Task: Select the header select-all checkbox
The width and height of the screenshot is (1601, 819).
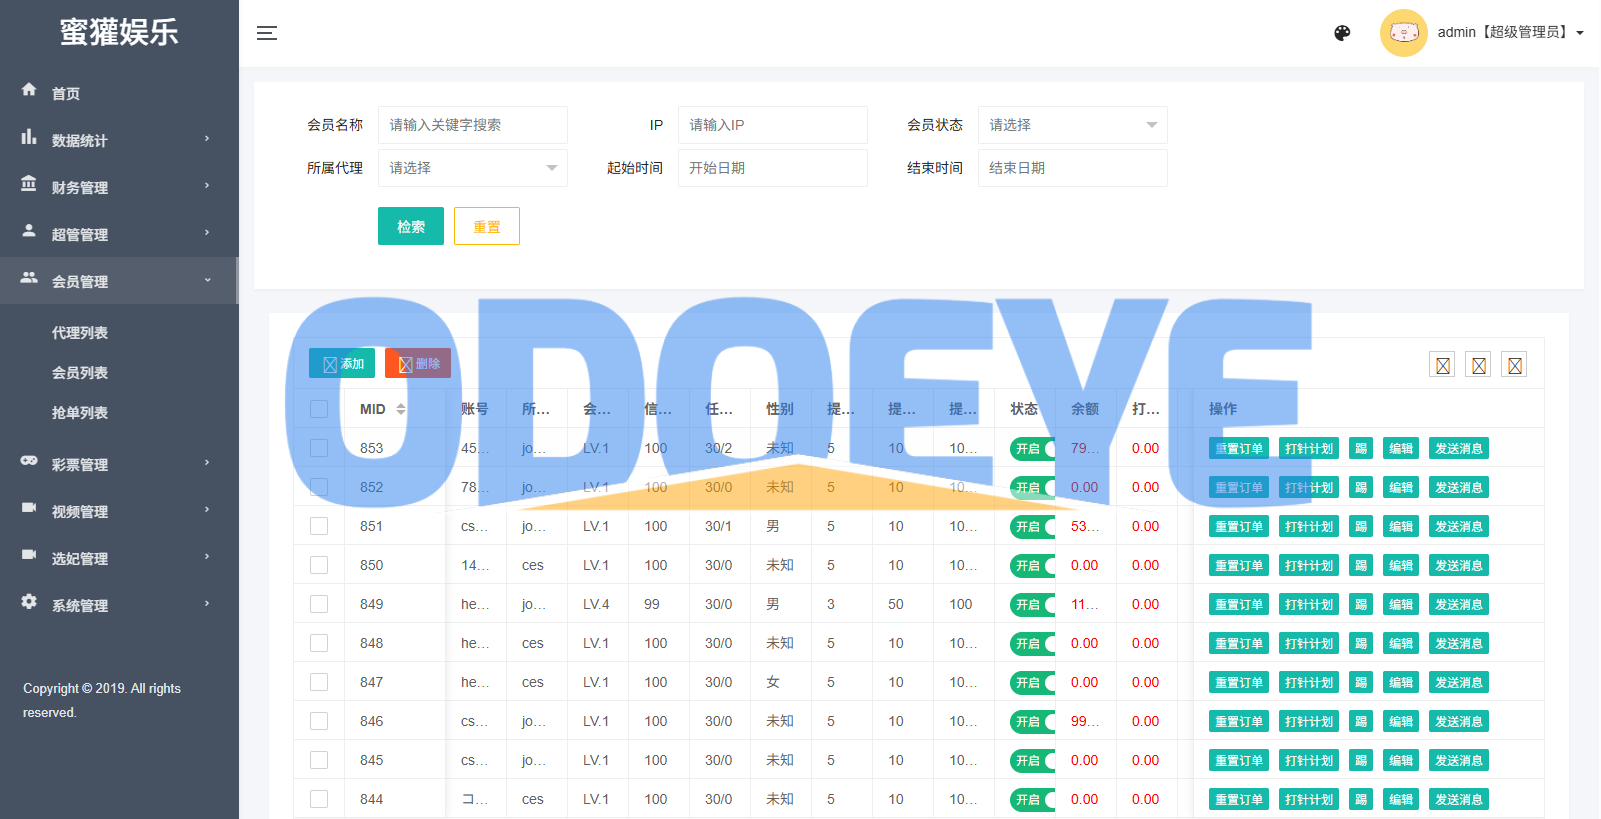Action: [319, 409]
